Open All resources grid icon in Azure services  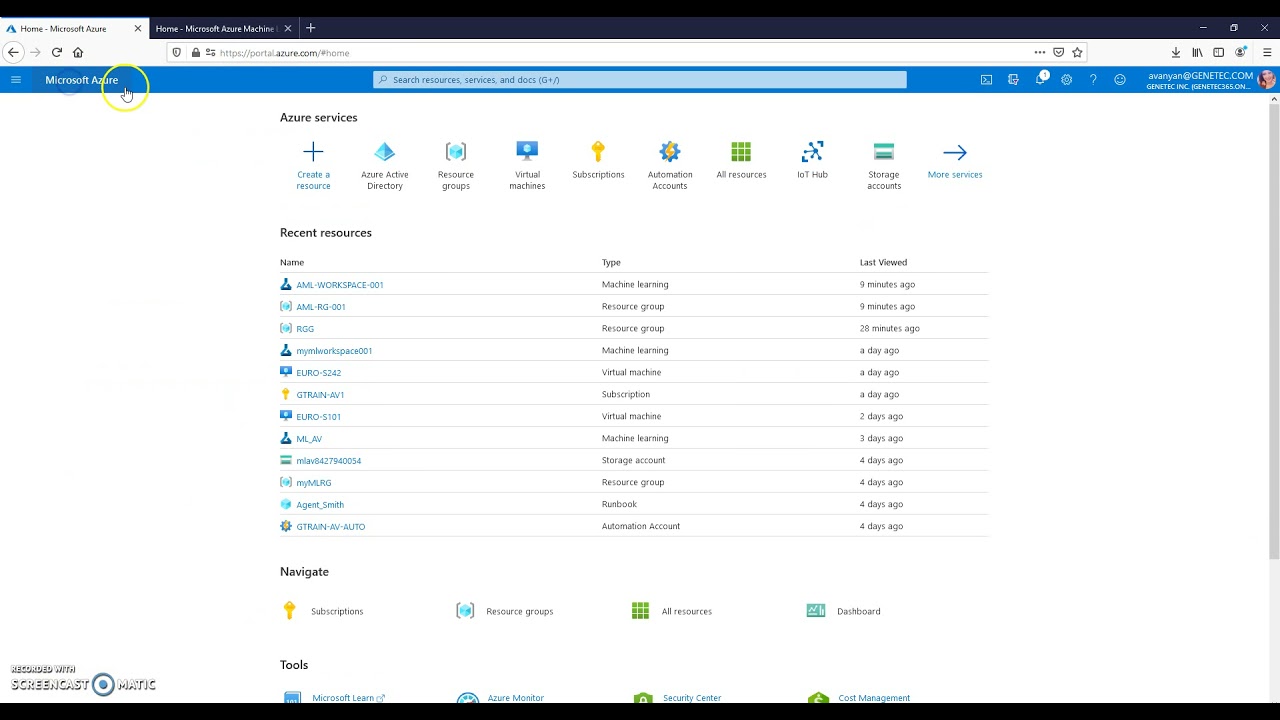pyautogui.click(x=741, y=152)
